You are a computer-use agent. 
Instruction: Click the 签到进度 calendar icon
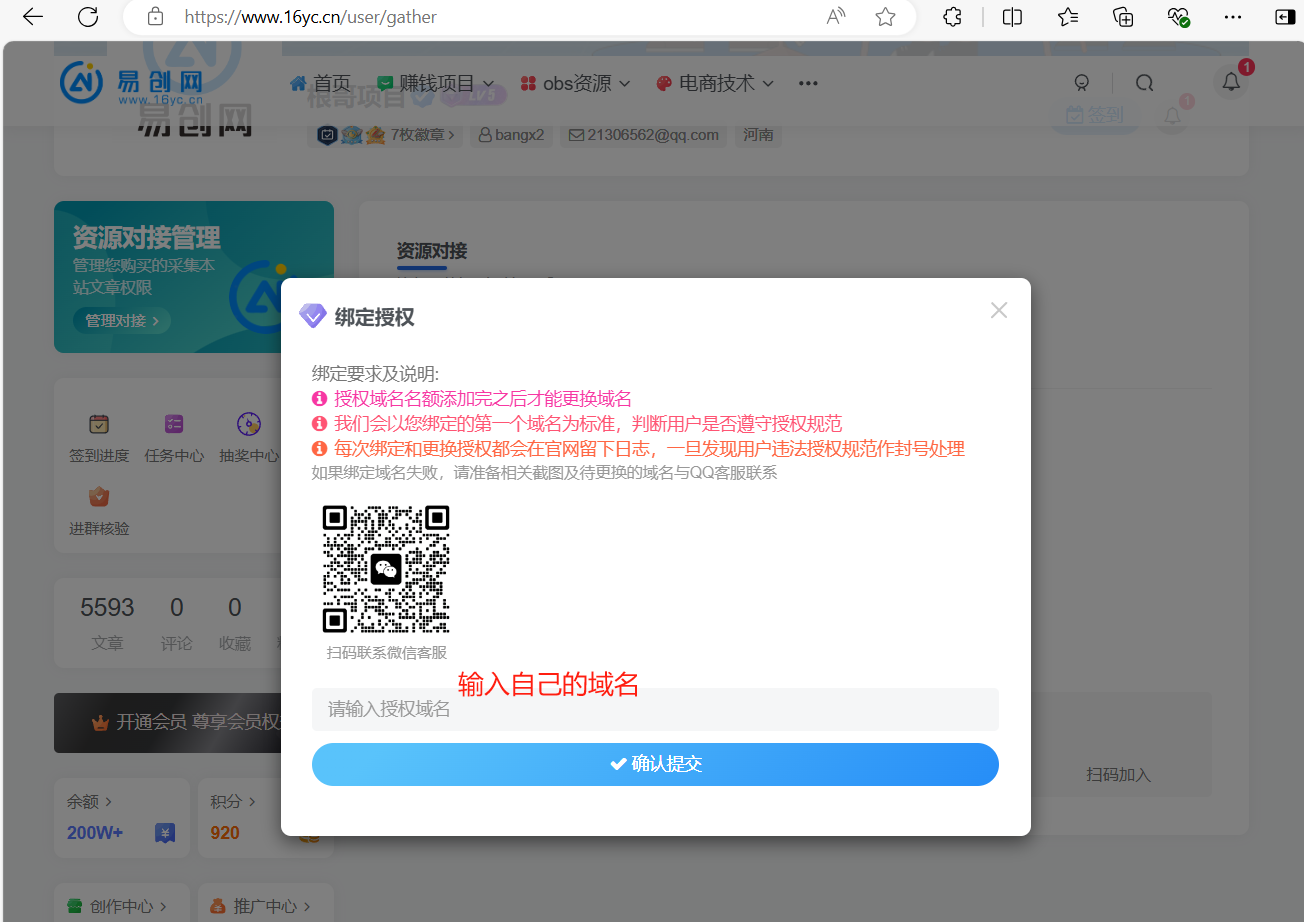99,425
